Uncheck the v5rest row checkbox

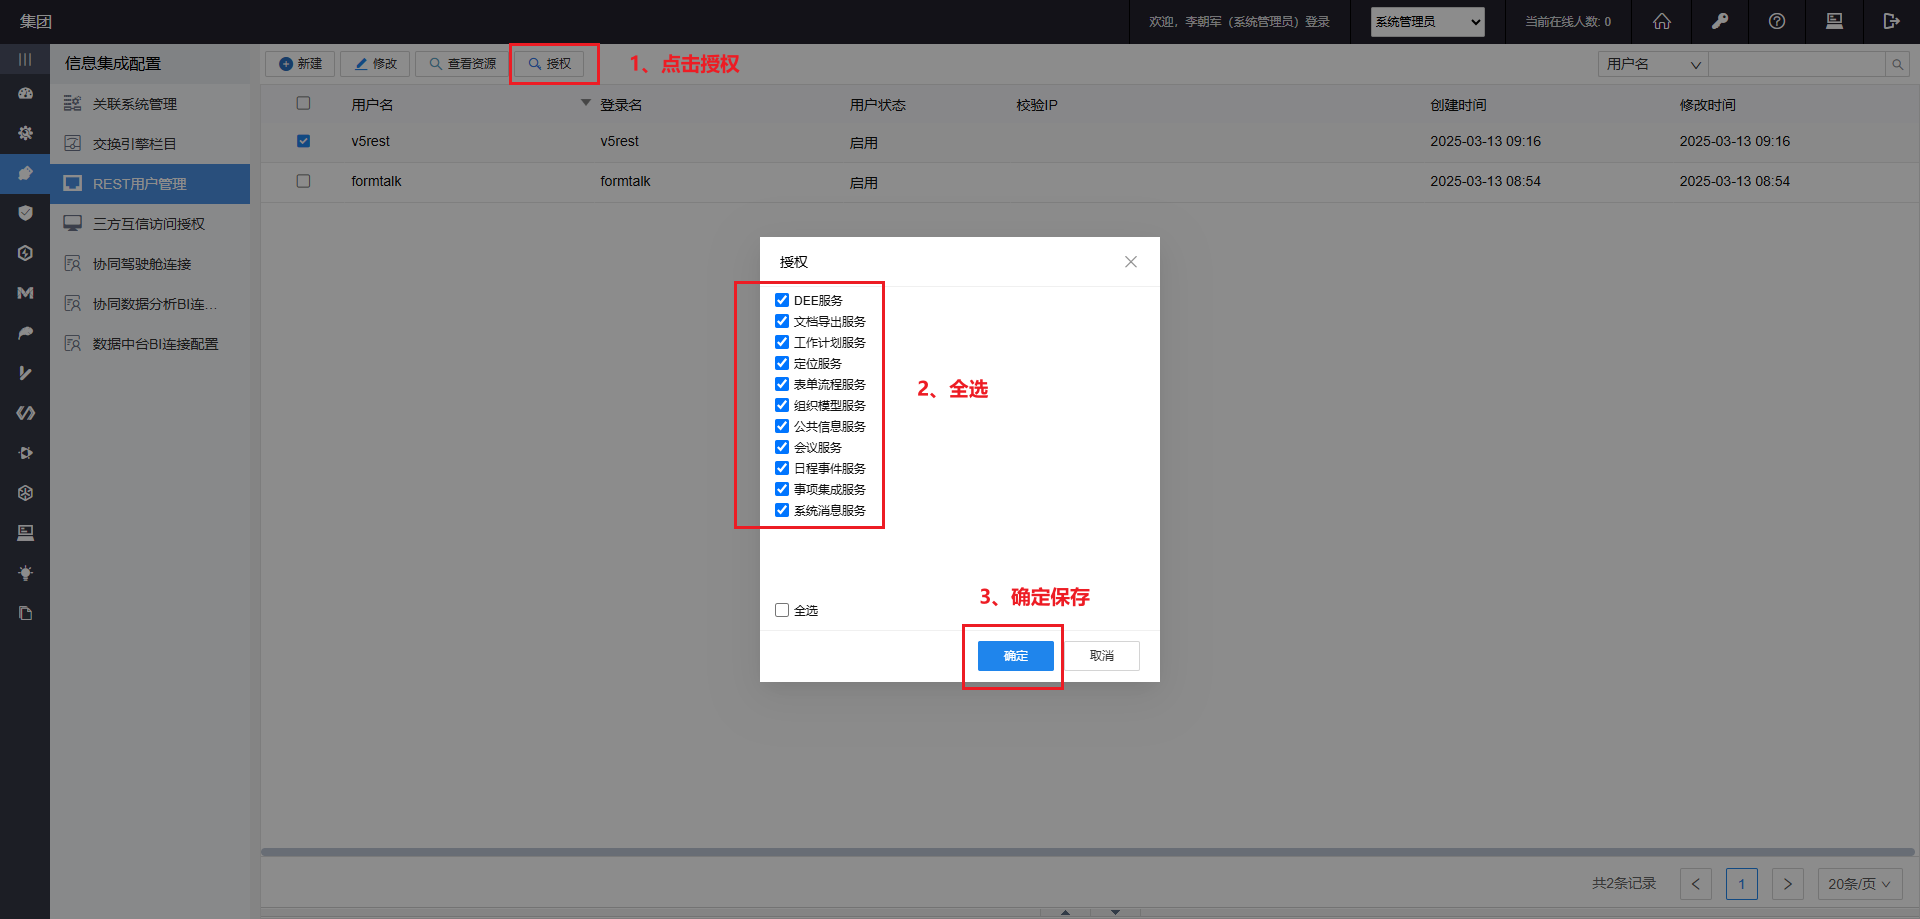click(x=304, y=141)
